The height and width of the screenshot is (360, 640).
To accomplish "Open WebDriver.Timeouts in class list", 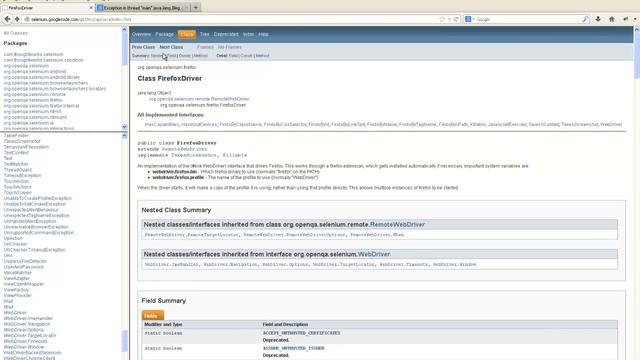I will pyautogui.click(x=25, y=341).
